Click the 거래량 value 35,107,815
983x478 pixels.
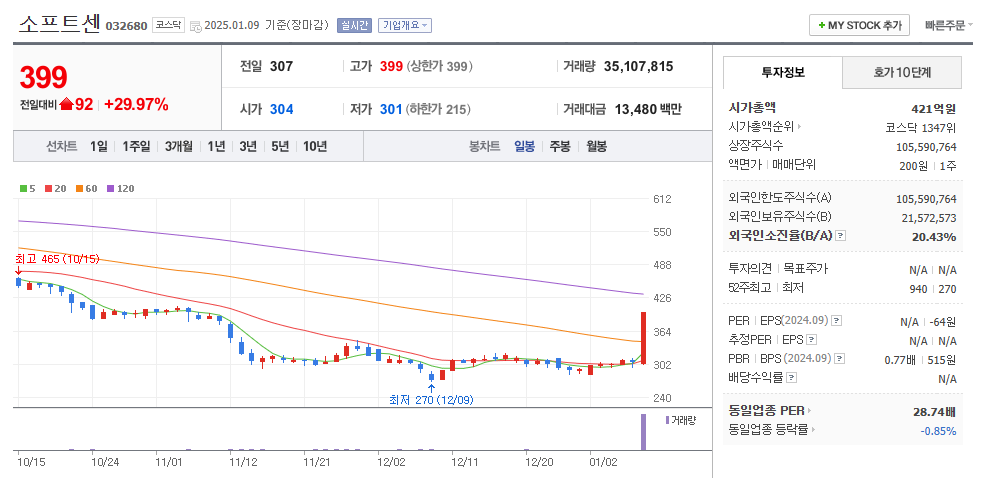638,66
